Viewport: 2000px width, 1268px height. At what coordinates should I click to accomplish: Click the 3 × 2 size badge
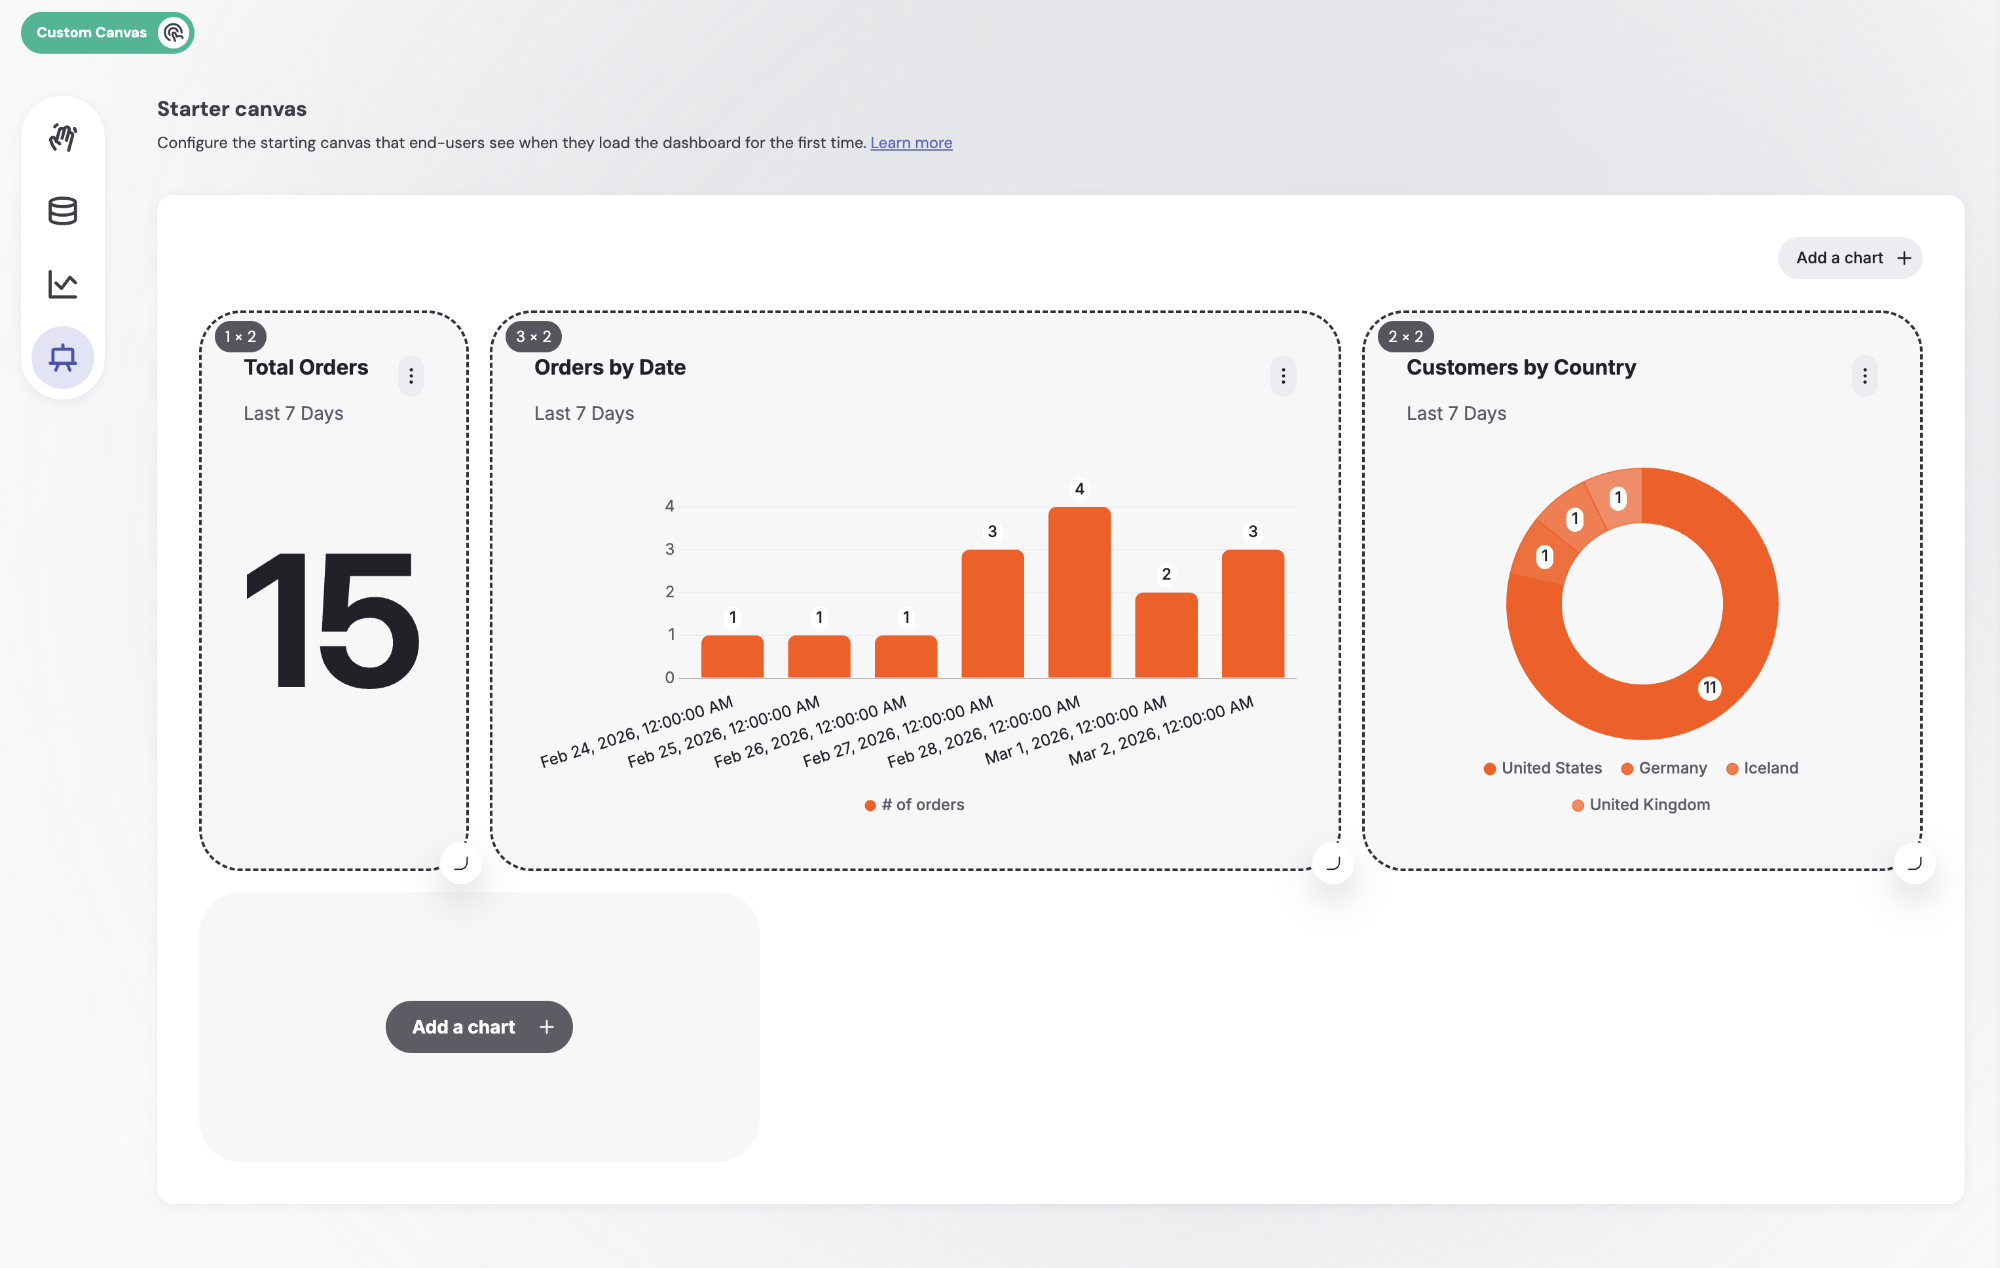tap(534, 337)
